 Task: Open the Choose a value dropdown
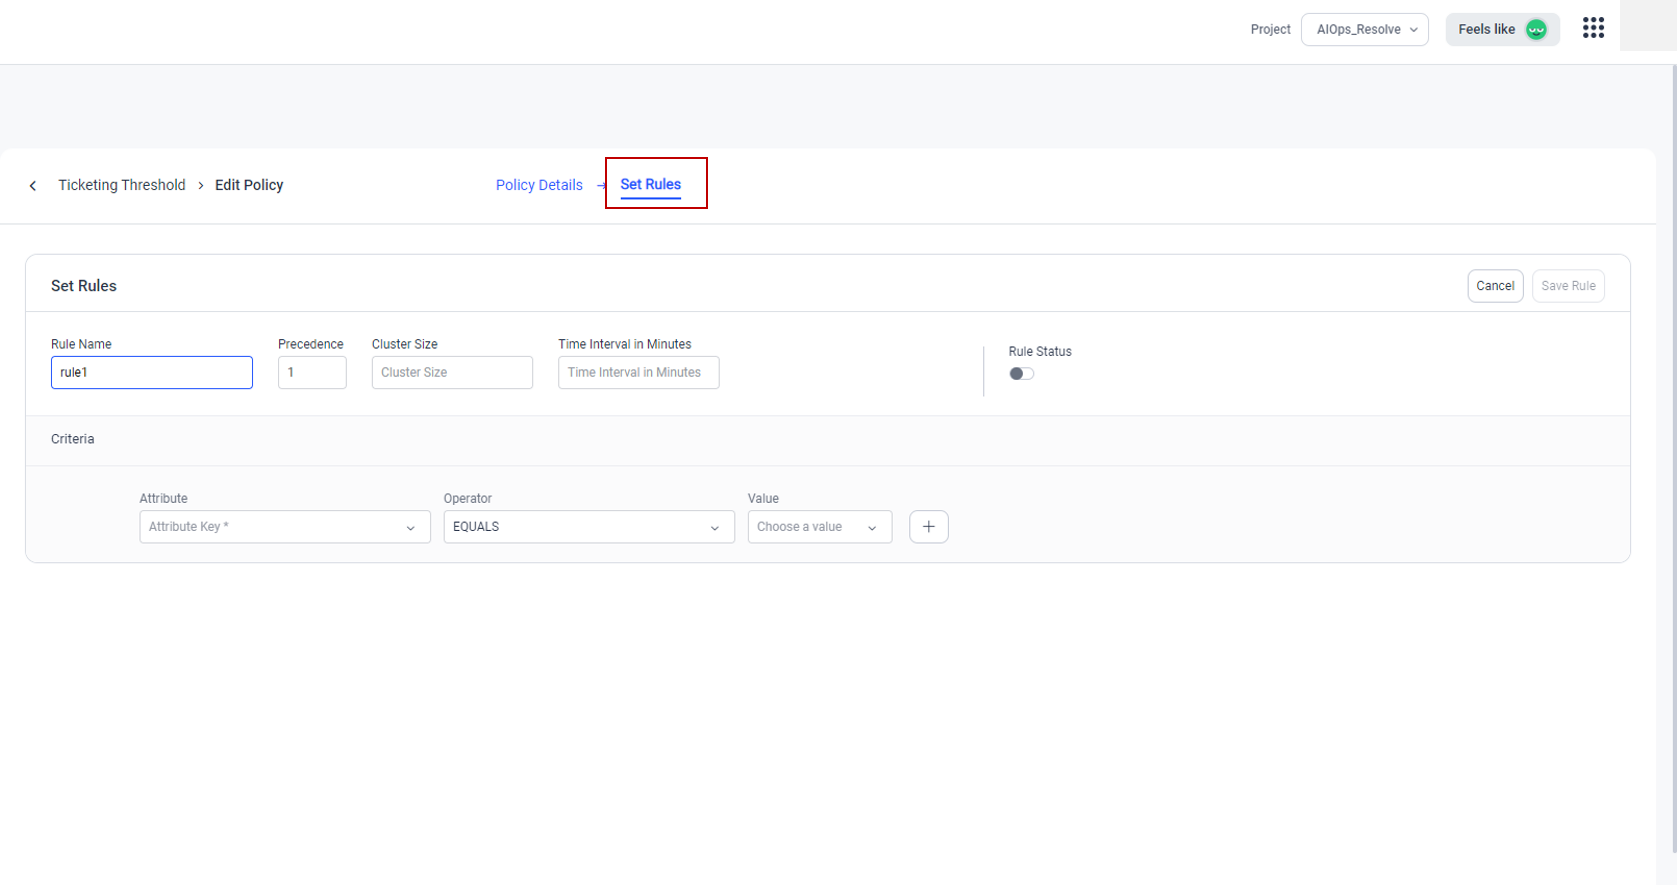[x=819, y=527]
